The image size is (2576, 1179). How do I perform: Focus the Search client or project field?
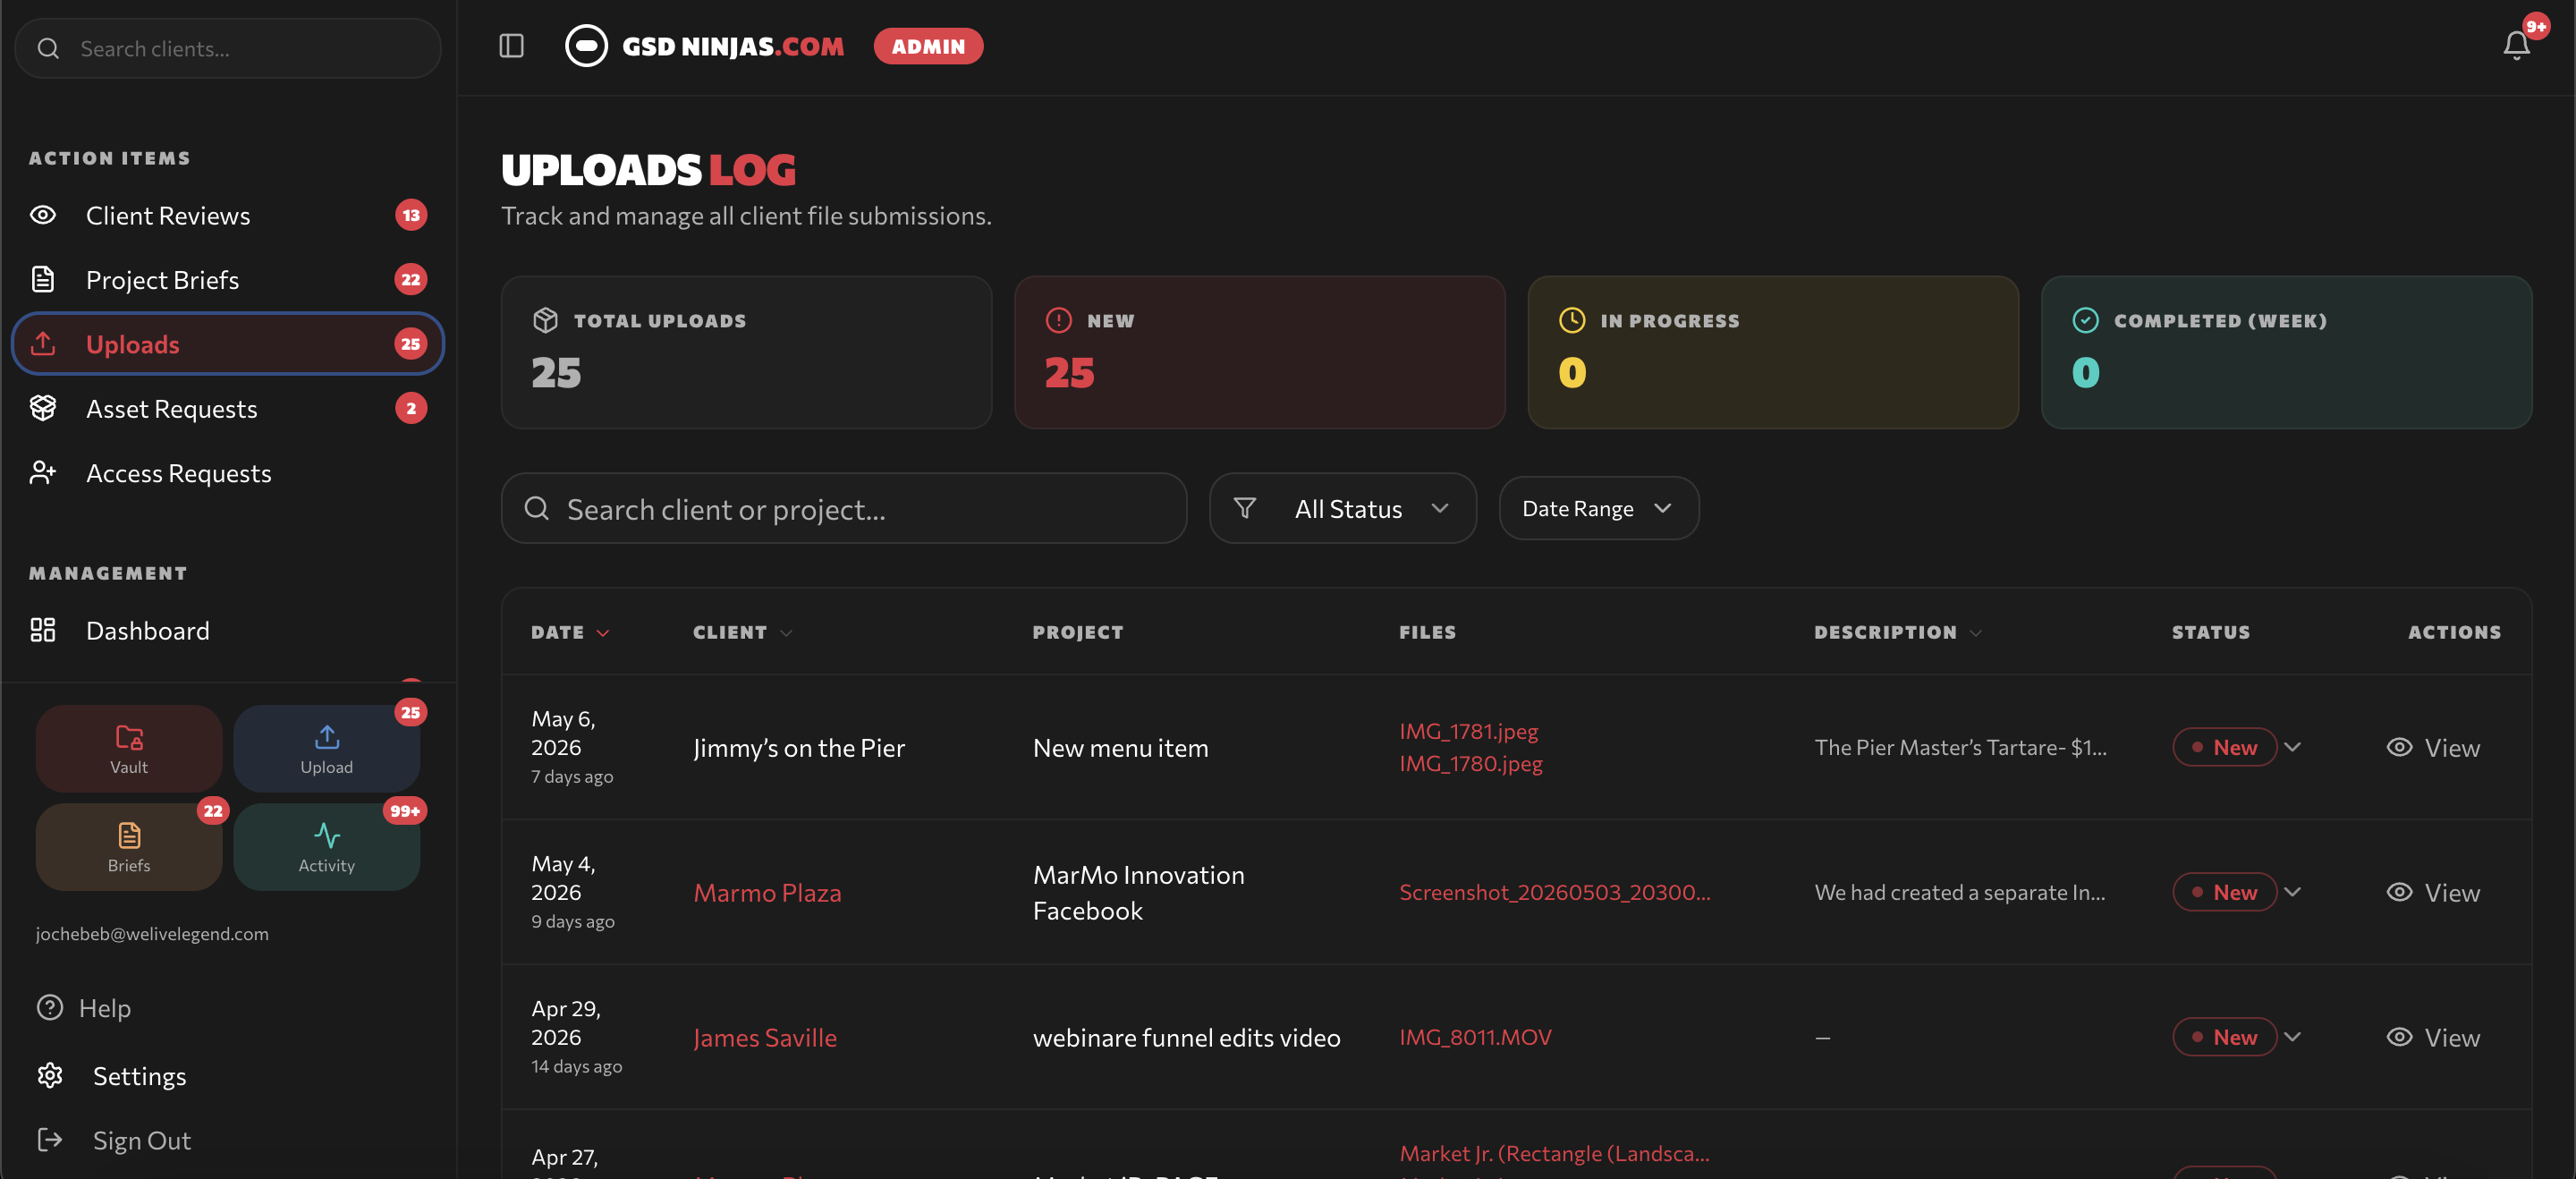[843, 508]
